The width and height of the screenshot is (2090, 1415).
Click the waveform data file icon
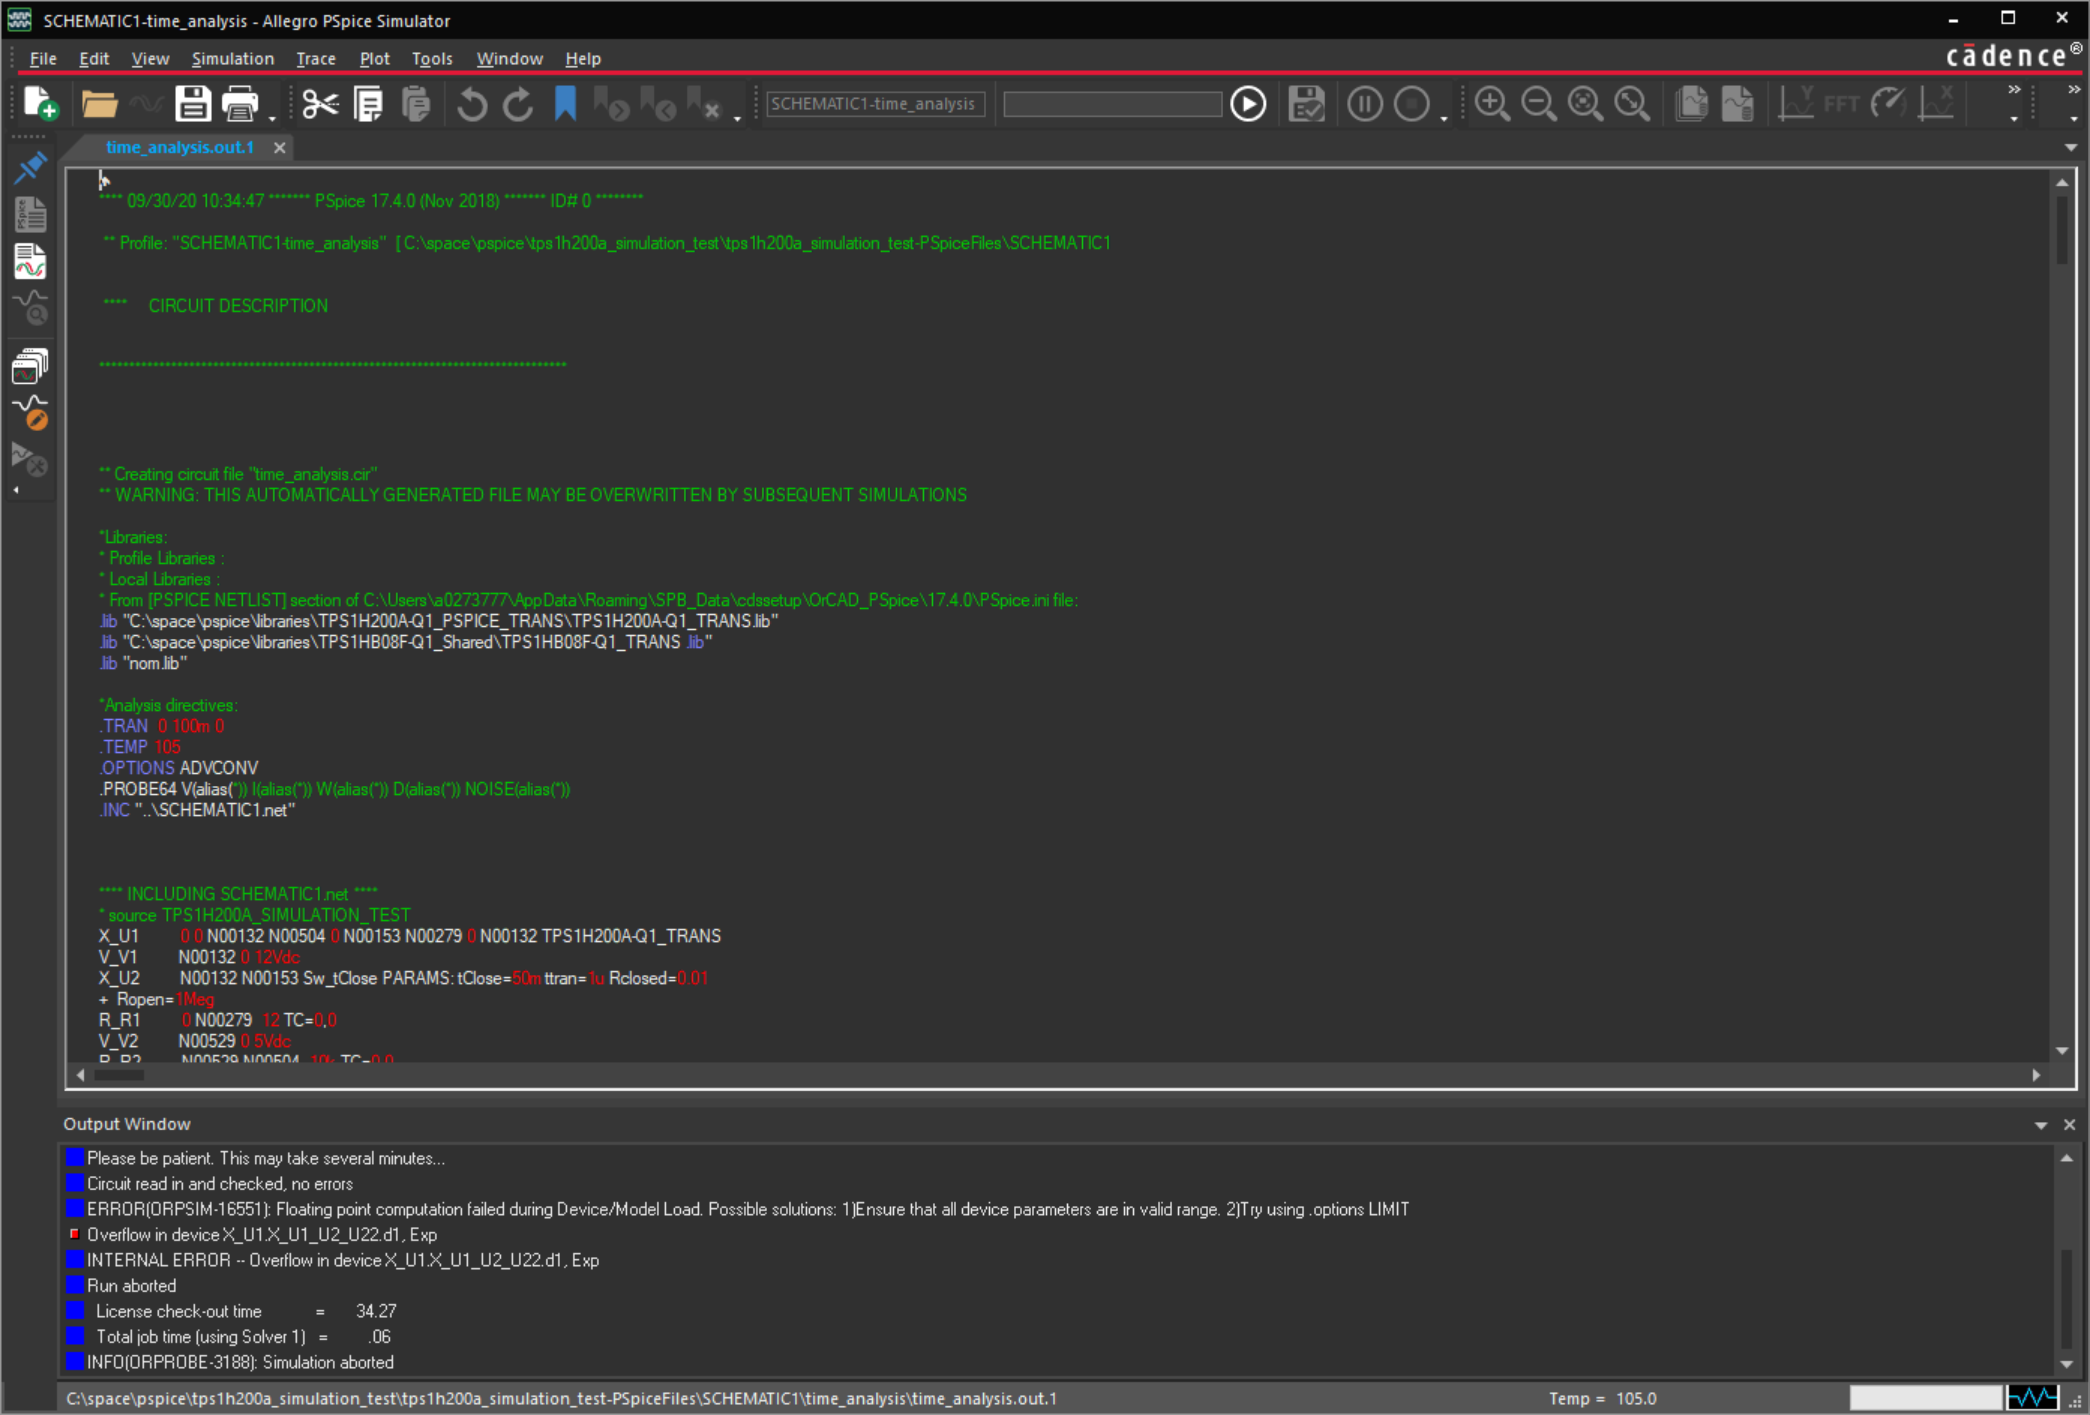click(x=1738, y=103)
